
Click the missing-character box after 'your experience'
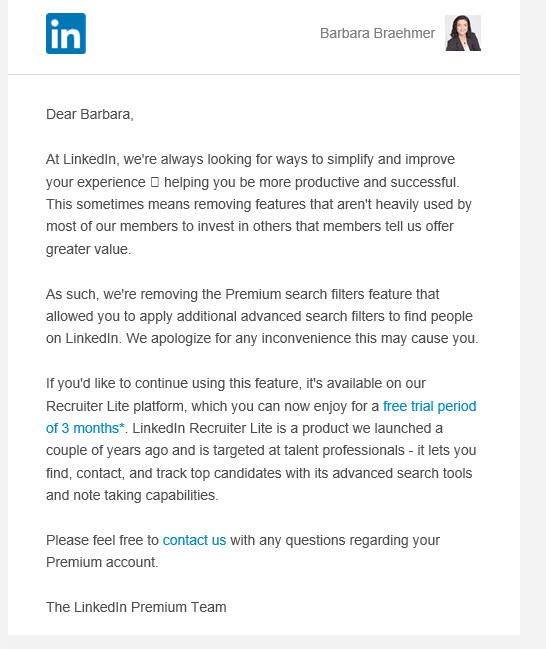pos(155,182)
